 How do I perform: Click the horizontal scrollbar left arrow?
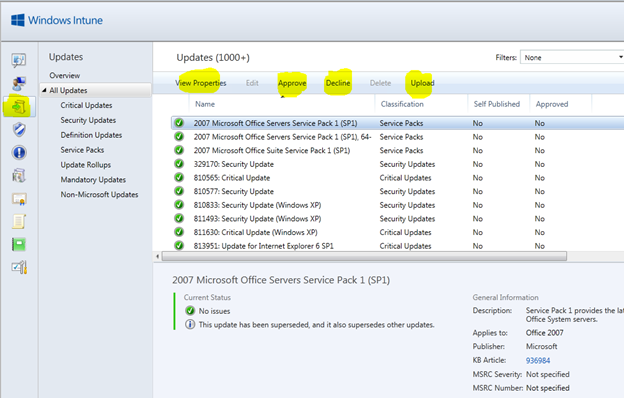[158, 256]
